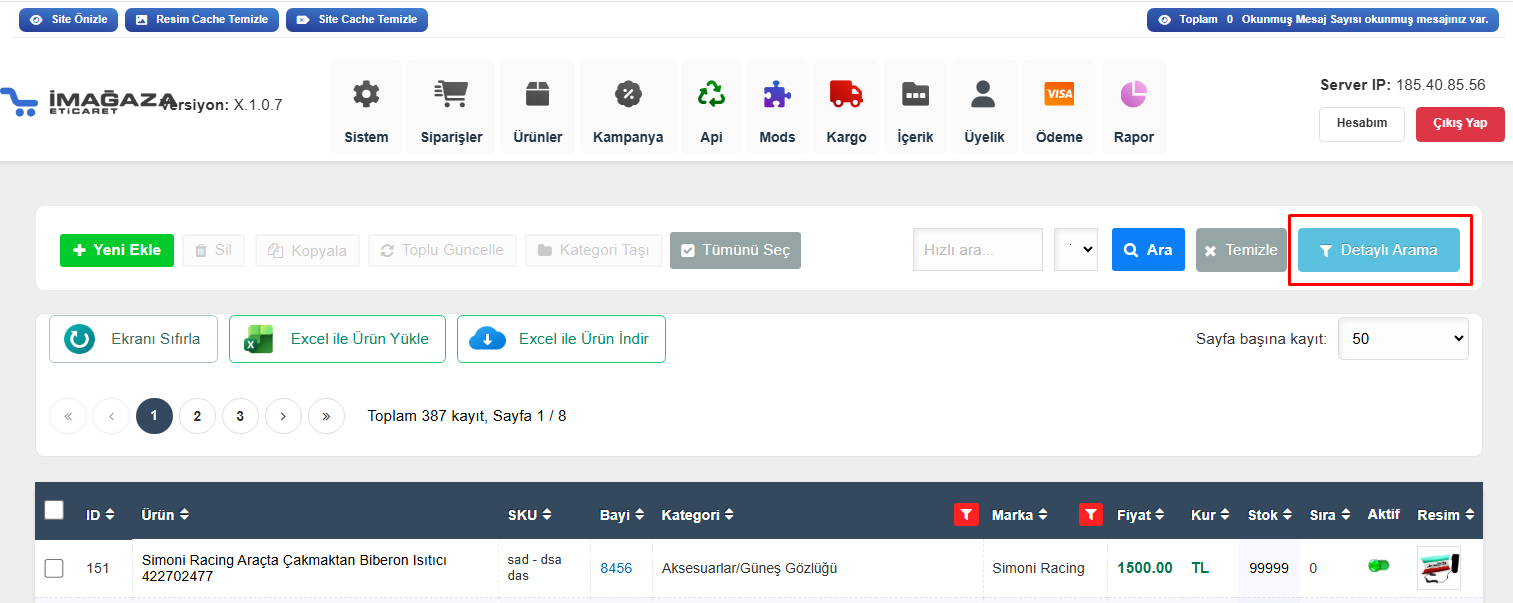The height and width of the screenshot is (603, 1513).
Task: Open Siparişler shopping cart icon
Action: [x=451, y=95]
